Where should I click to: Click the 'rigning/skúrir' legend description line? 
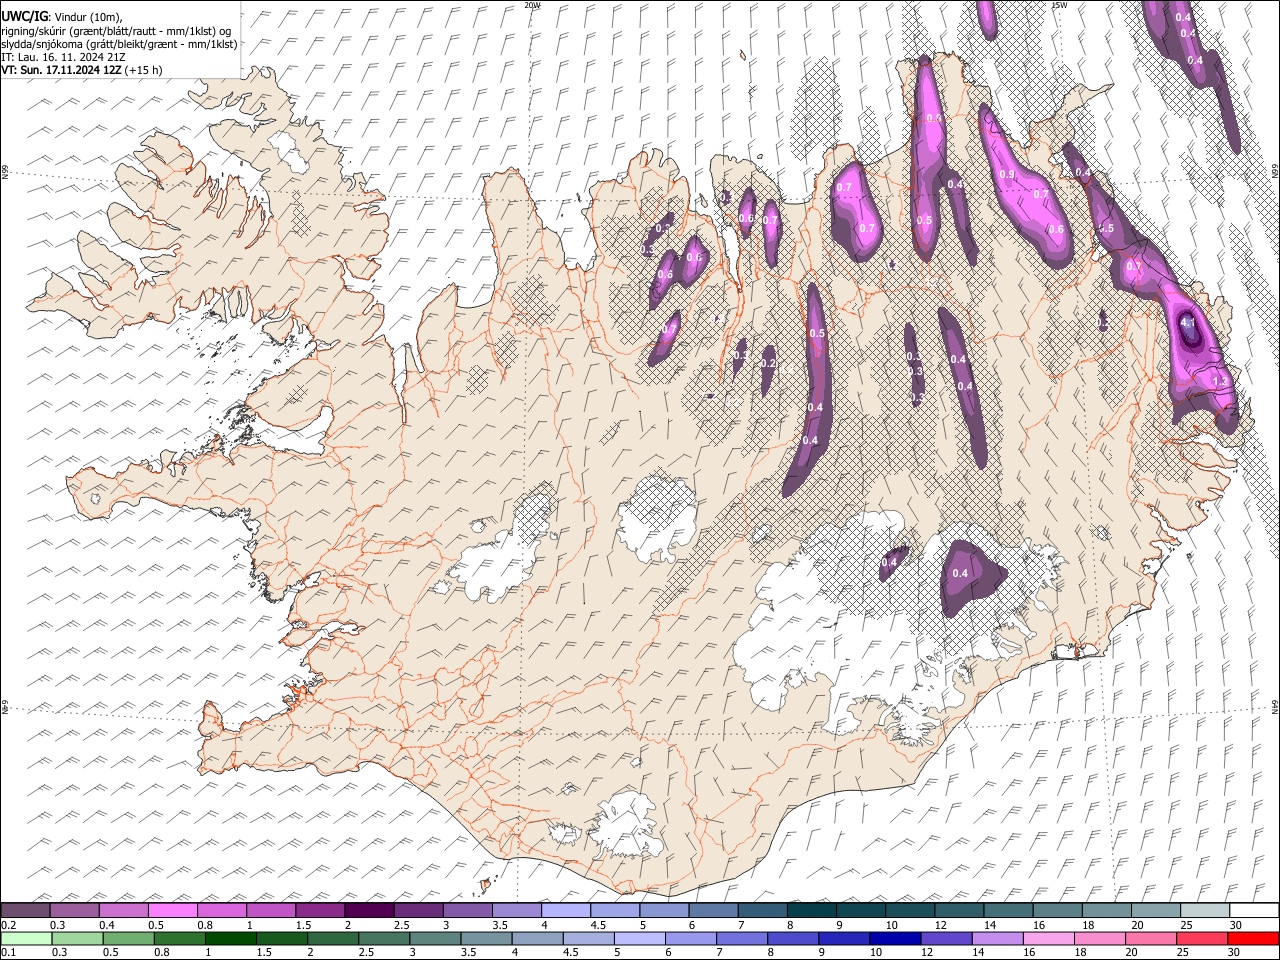click(116, 31)
